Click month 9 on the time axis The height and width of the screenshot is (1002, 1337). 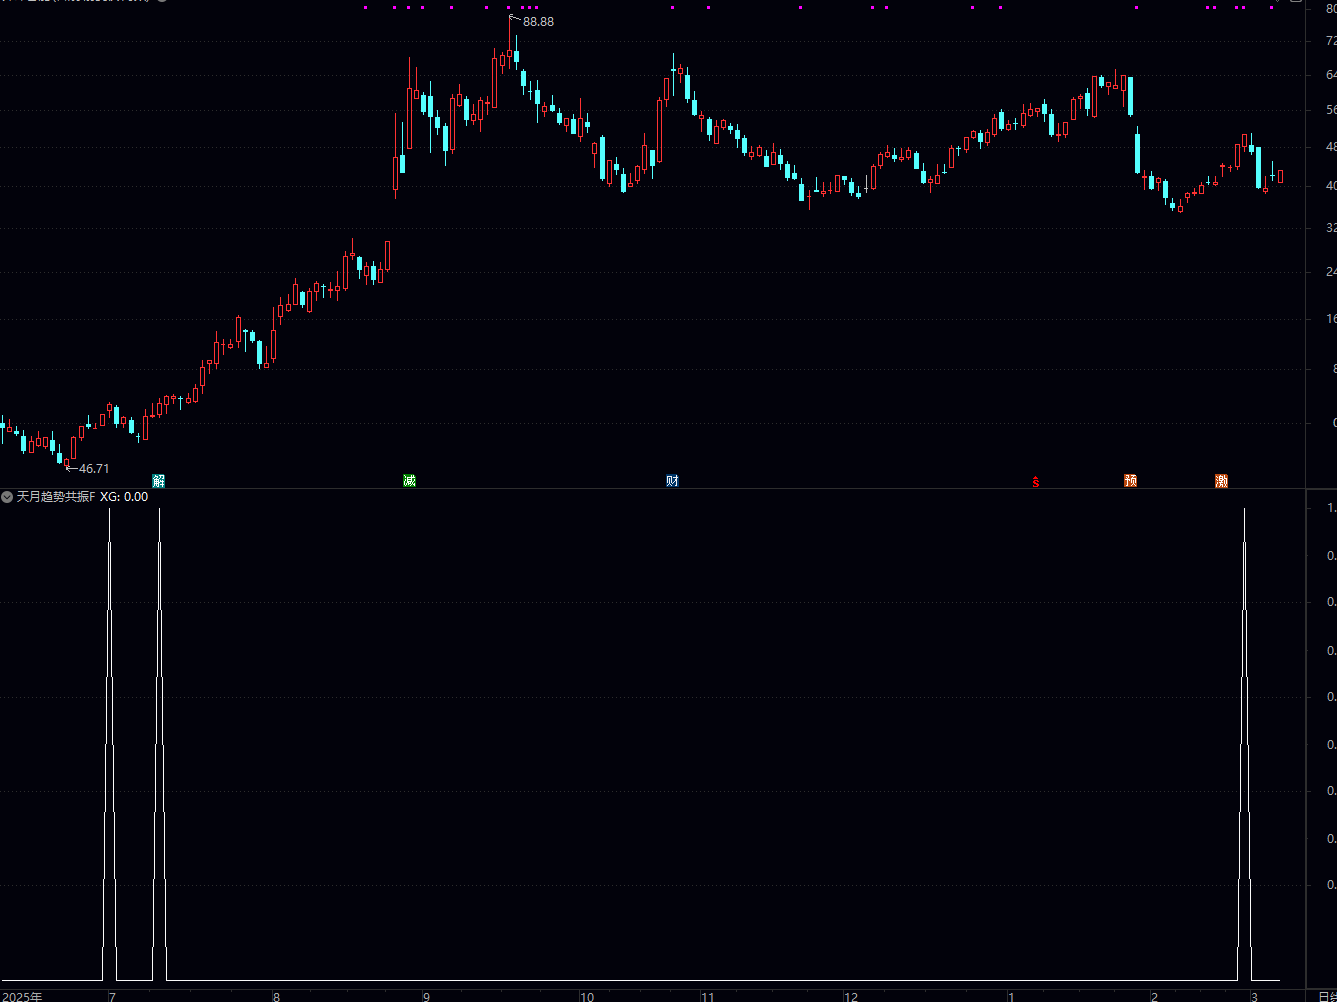click(426, 995)
